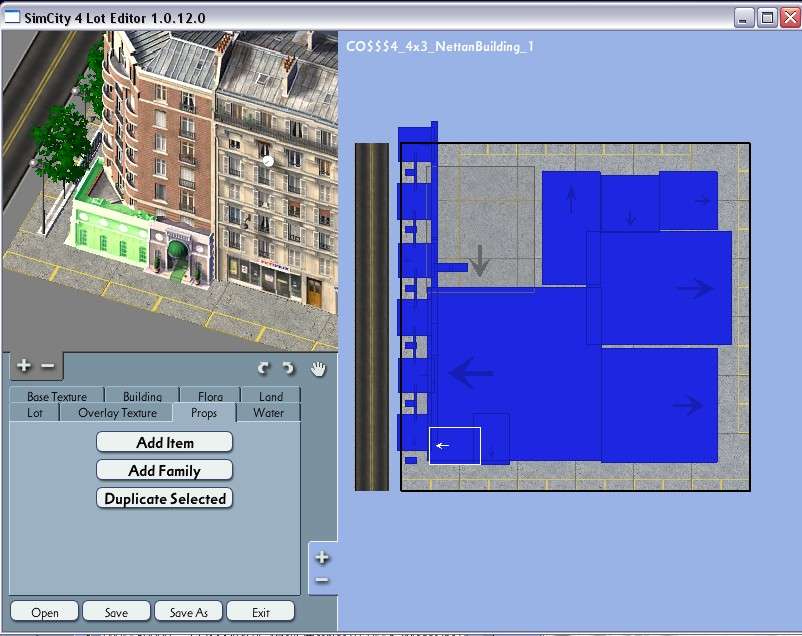Exit the Lot Editor
Screen dimensions: 802x636
coord(261,612)
